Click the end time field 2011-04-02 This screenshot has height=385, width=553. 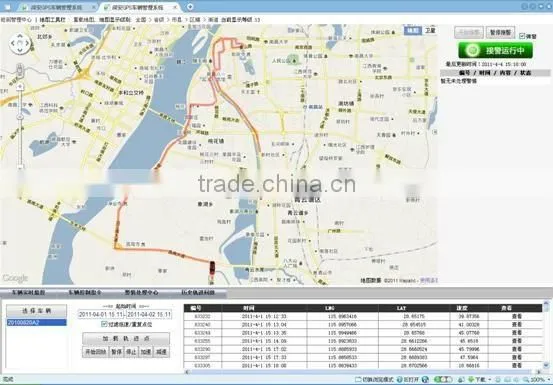click(149, 314)
